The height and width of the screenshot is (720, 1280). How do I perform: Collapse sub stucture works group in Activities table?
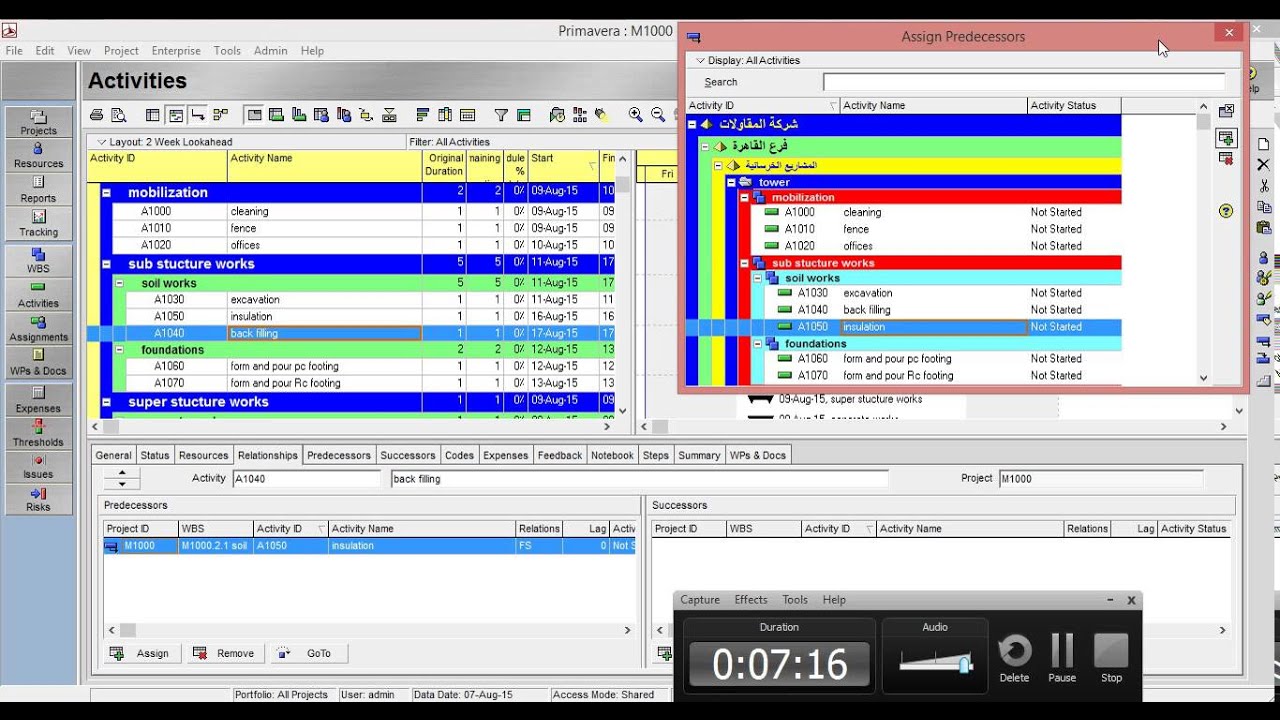(106, 265)
